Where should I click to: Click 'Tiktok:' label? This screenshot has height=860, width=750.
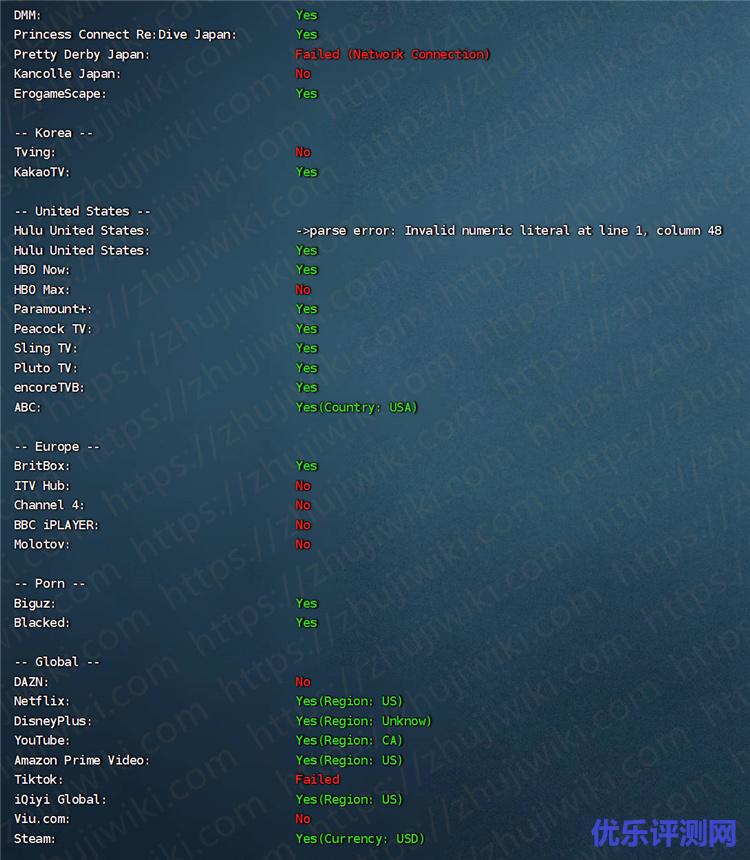38,780
